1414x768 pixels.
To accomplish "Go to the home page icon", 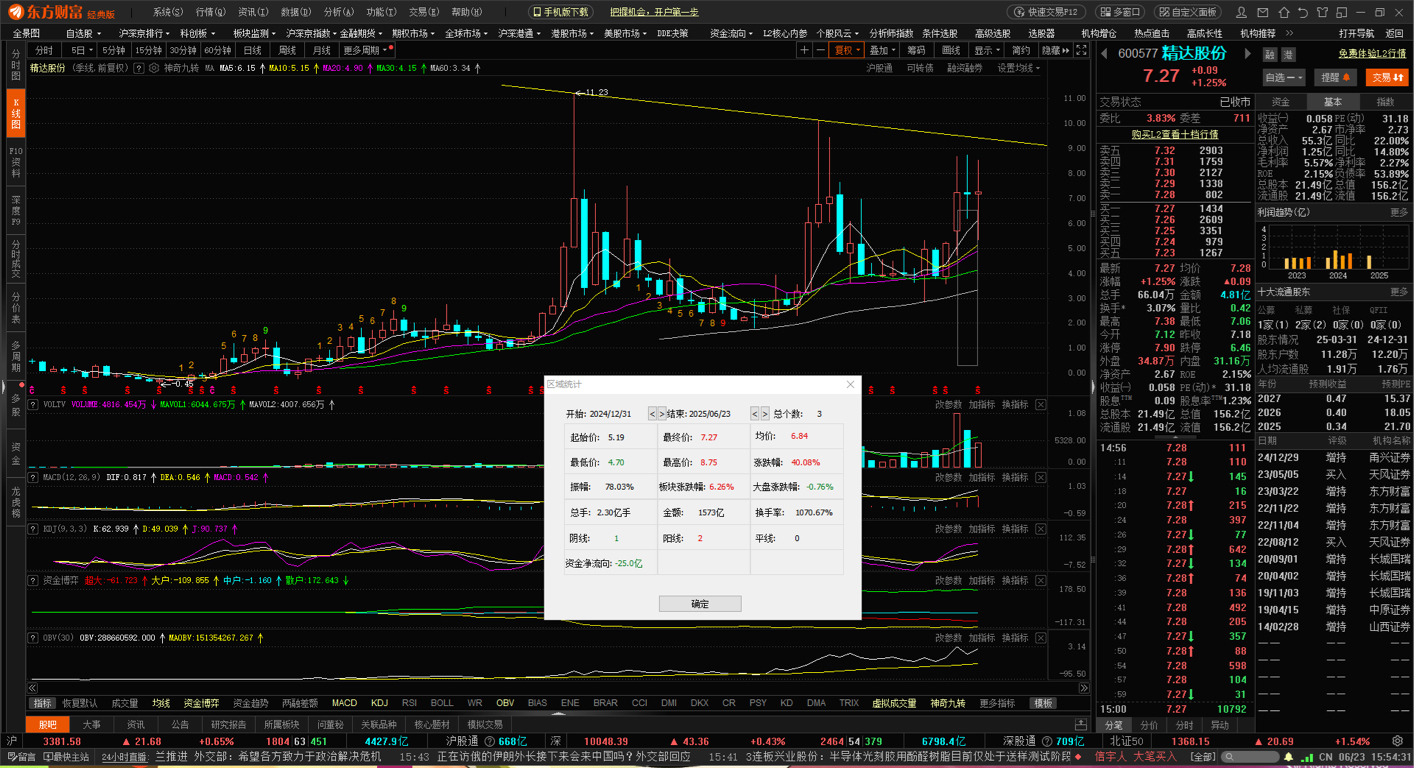I will (1284, 12).
